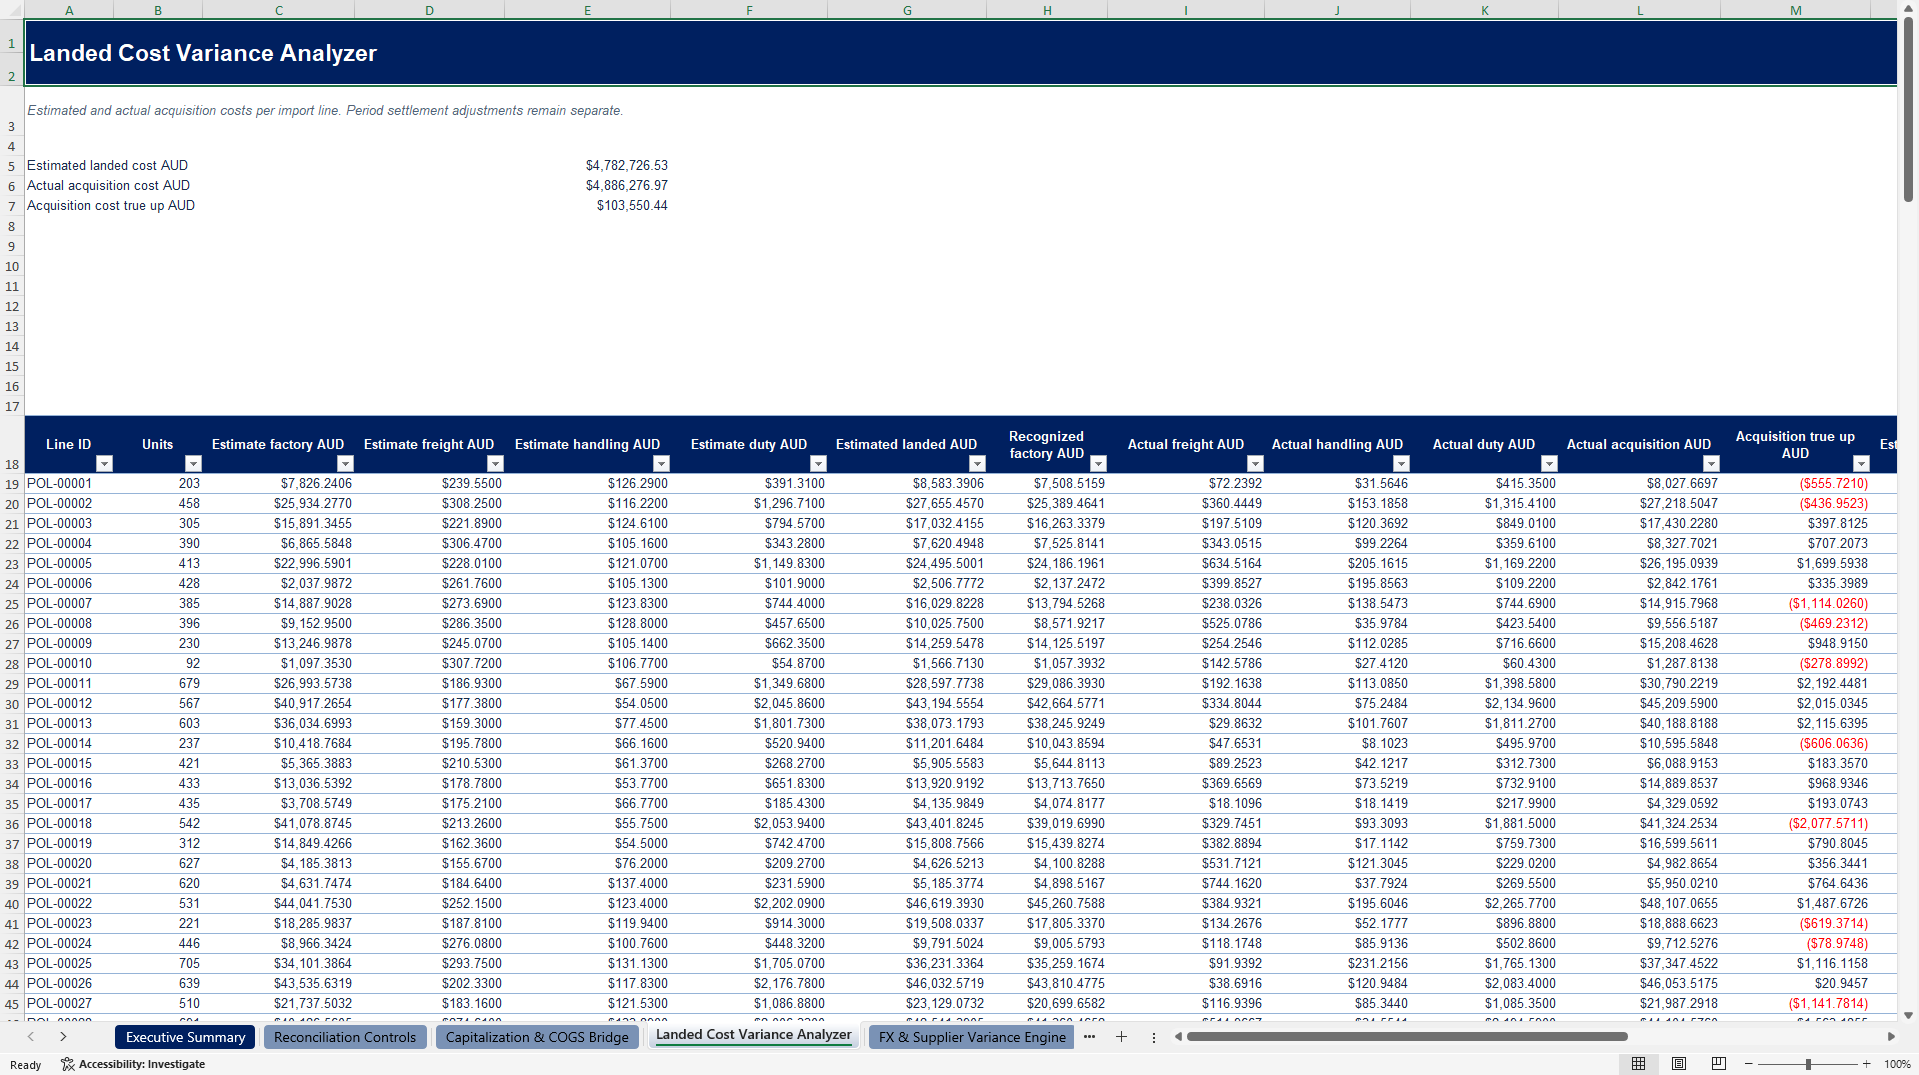Switch to Page Break Preview
Image resolution: width=1919 pixels, height=1075 pixels.
1719,1064
